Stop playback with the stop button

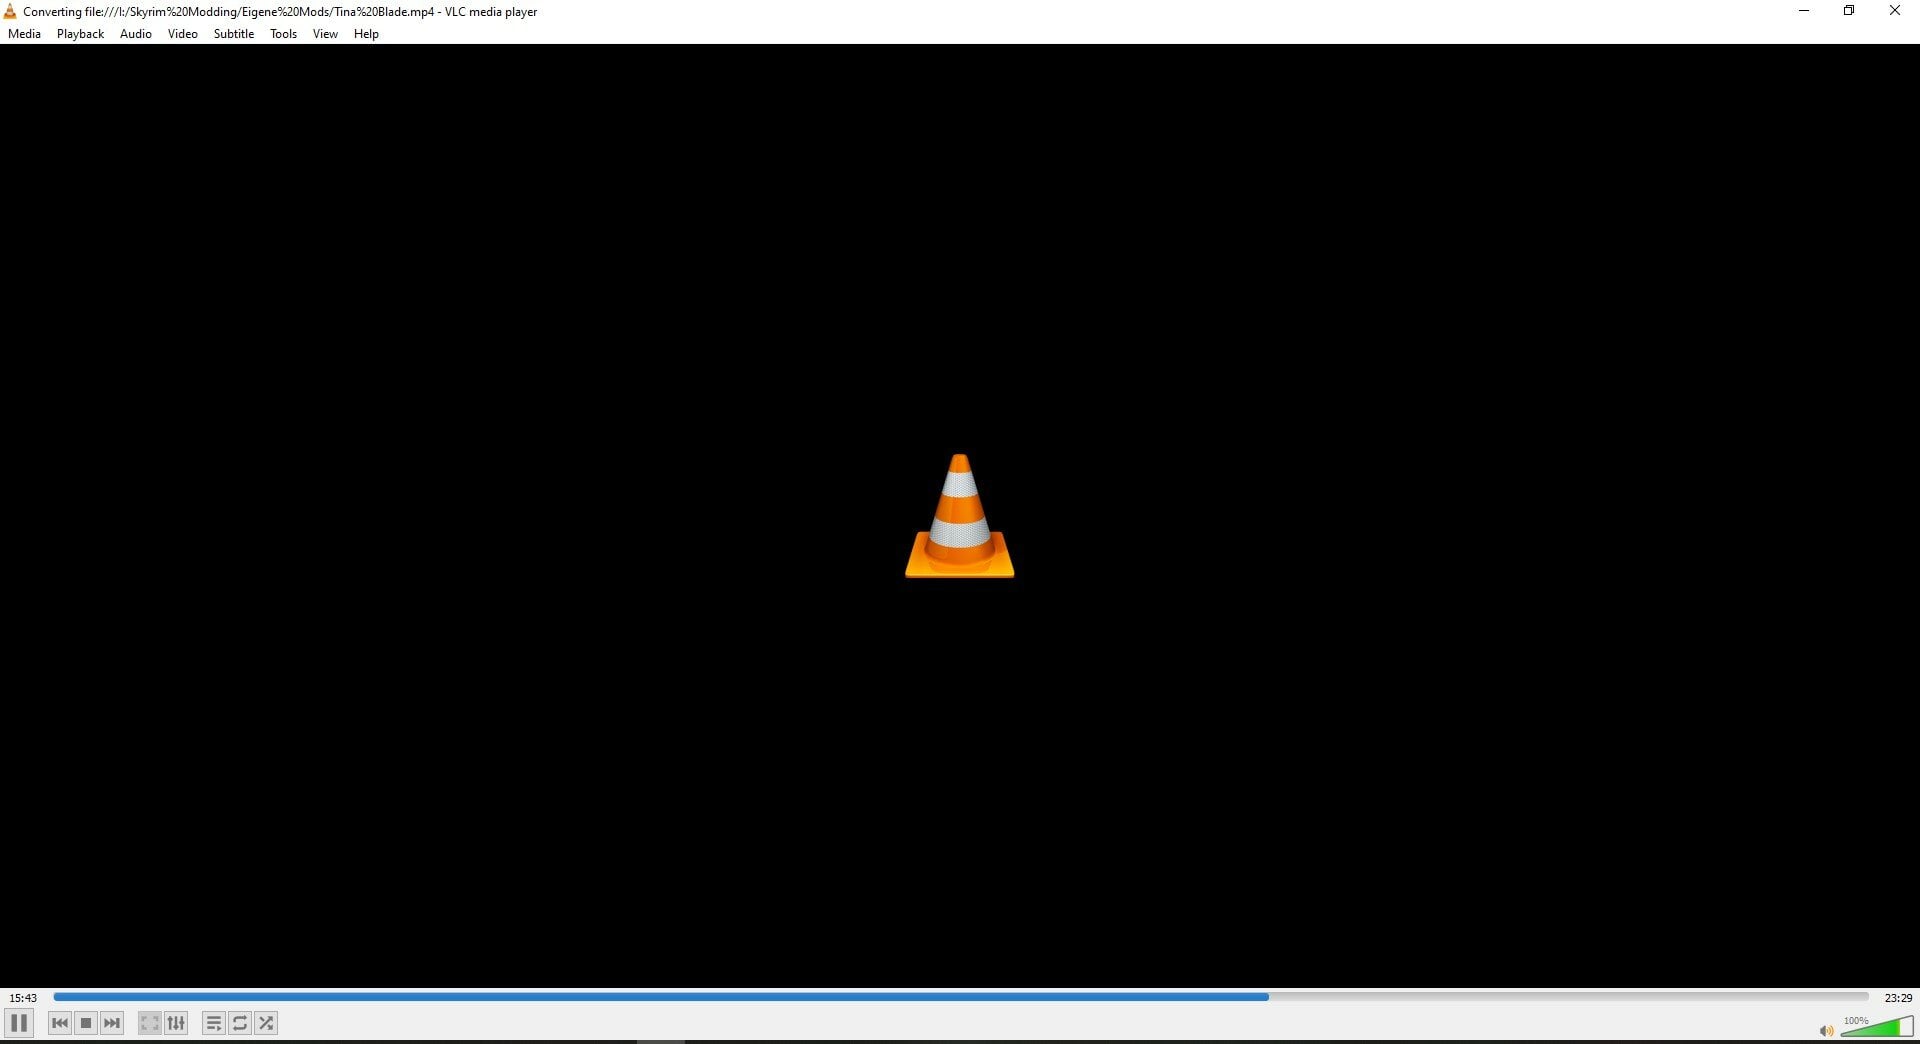click(86, 1023)
